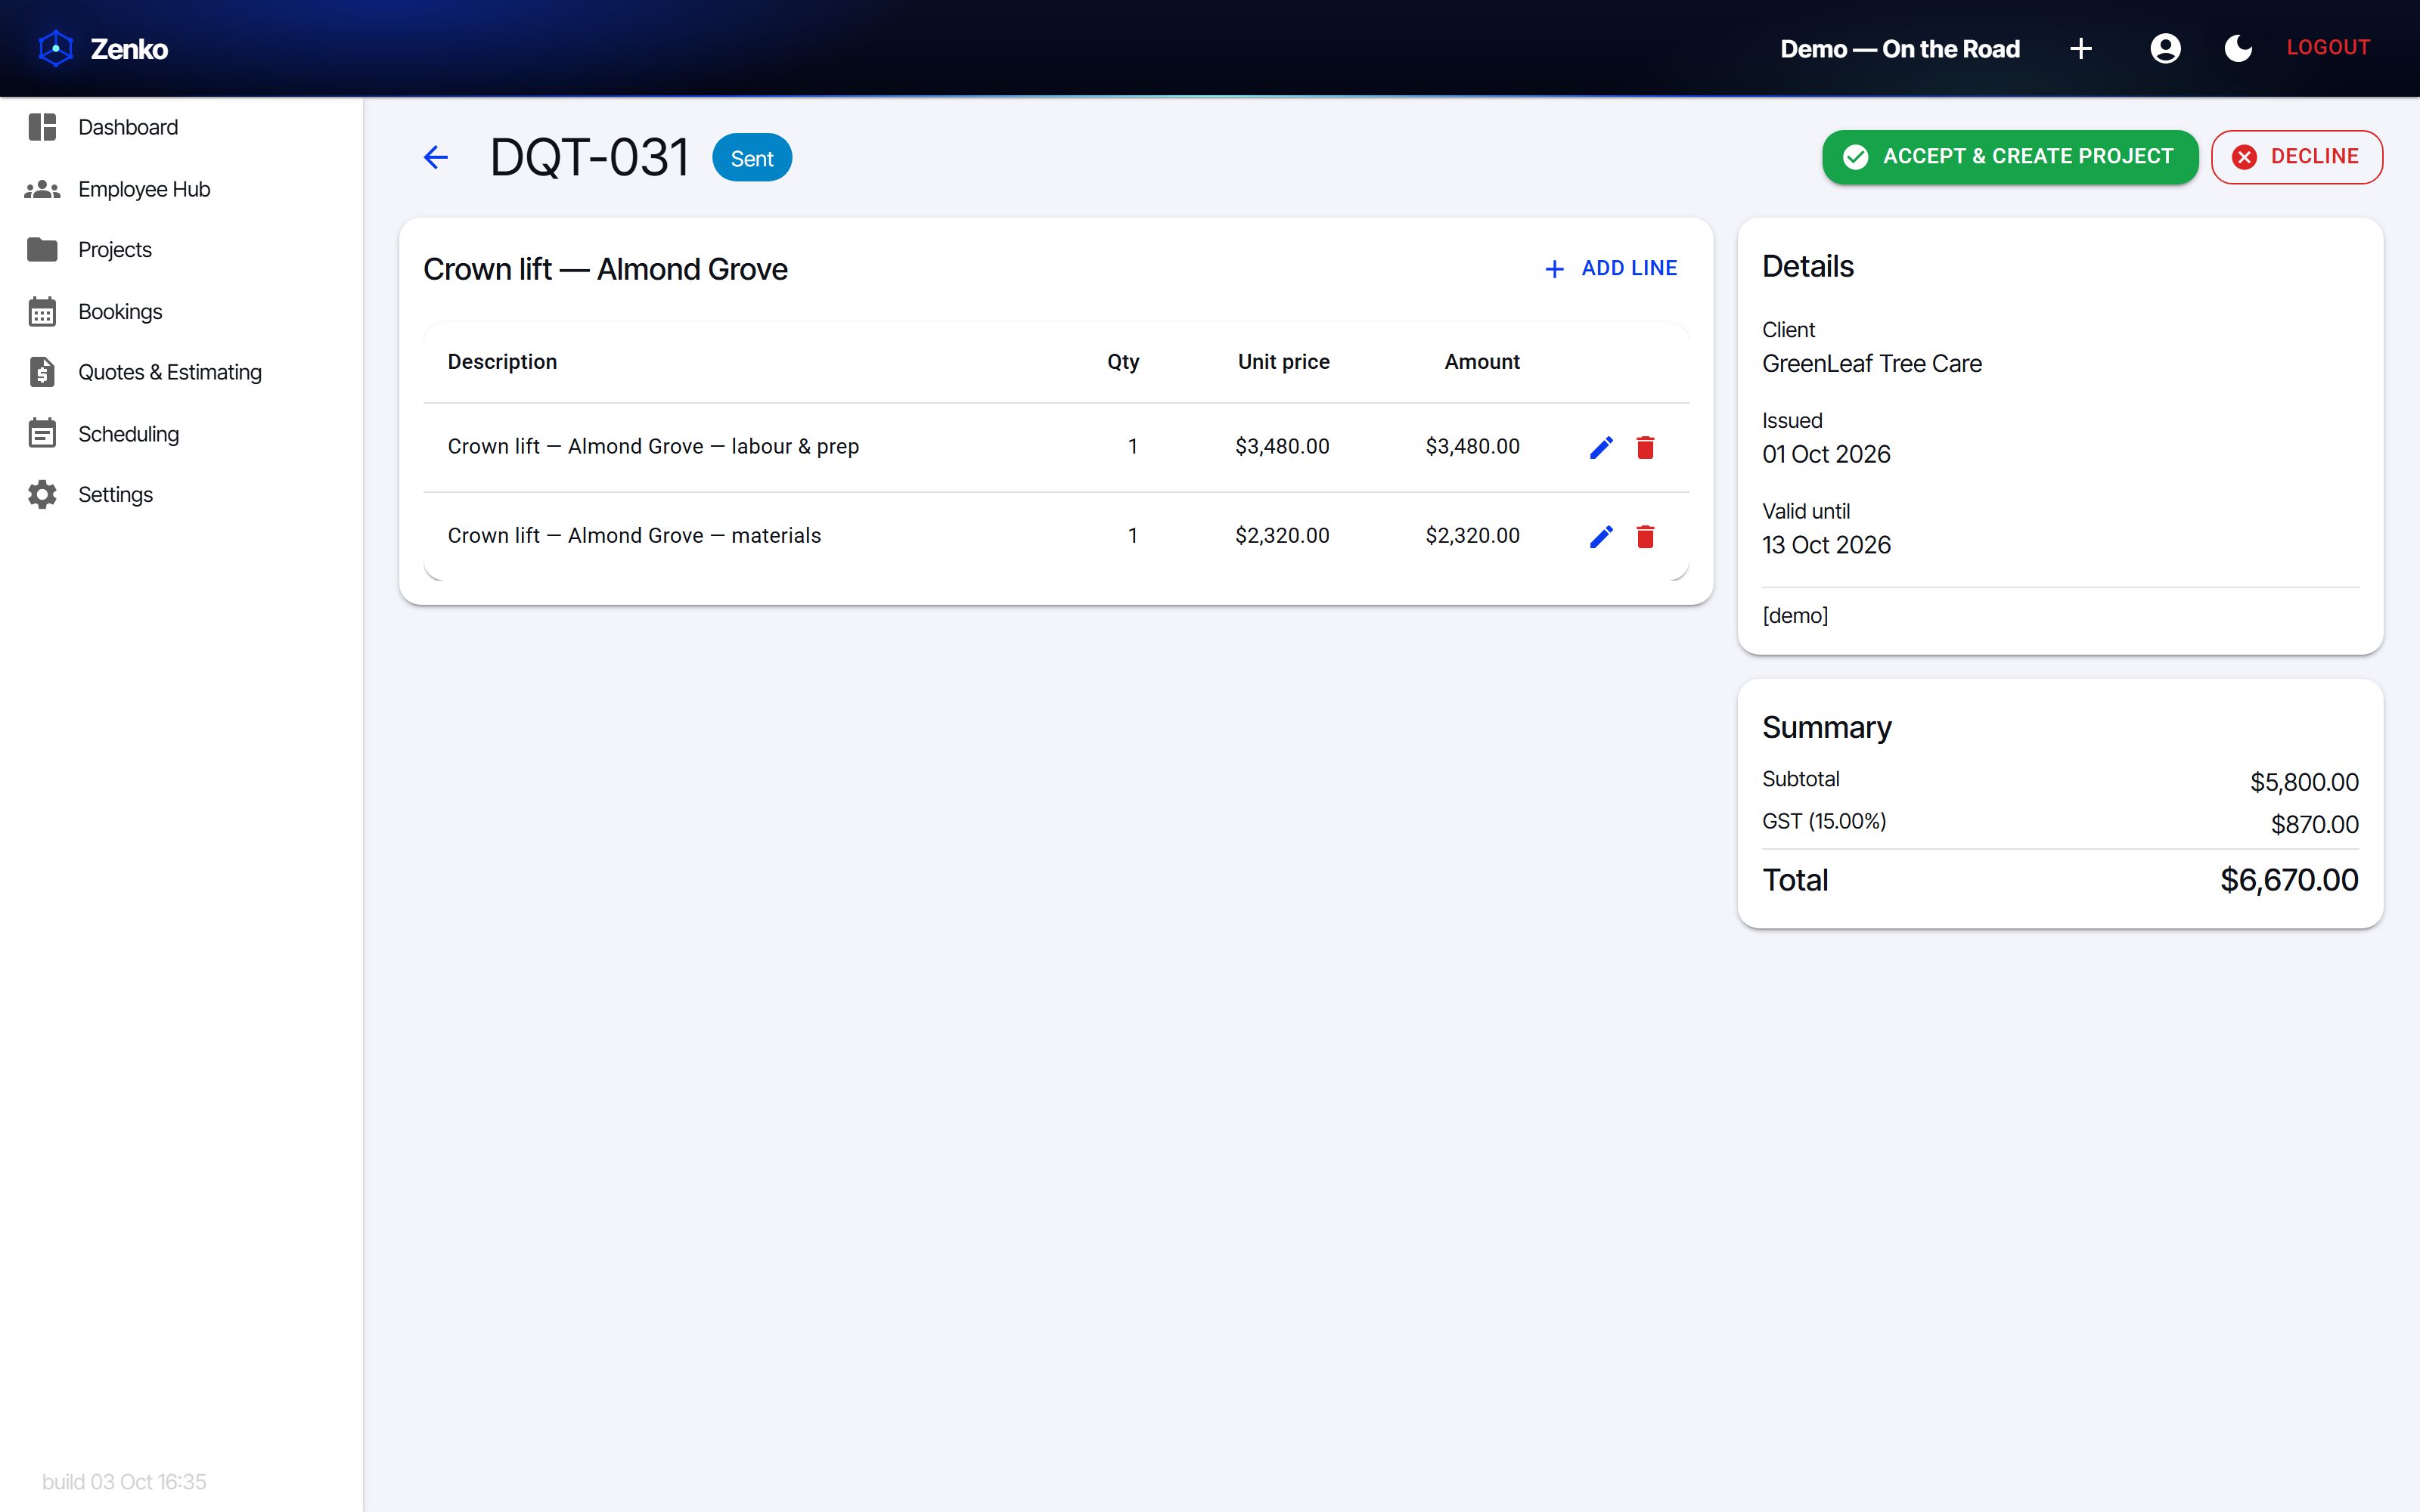Screen dimensions: 2420x1512
Task: Click the 13 Oct 2026 valid until date
Action: click(1826, 545)
